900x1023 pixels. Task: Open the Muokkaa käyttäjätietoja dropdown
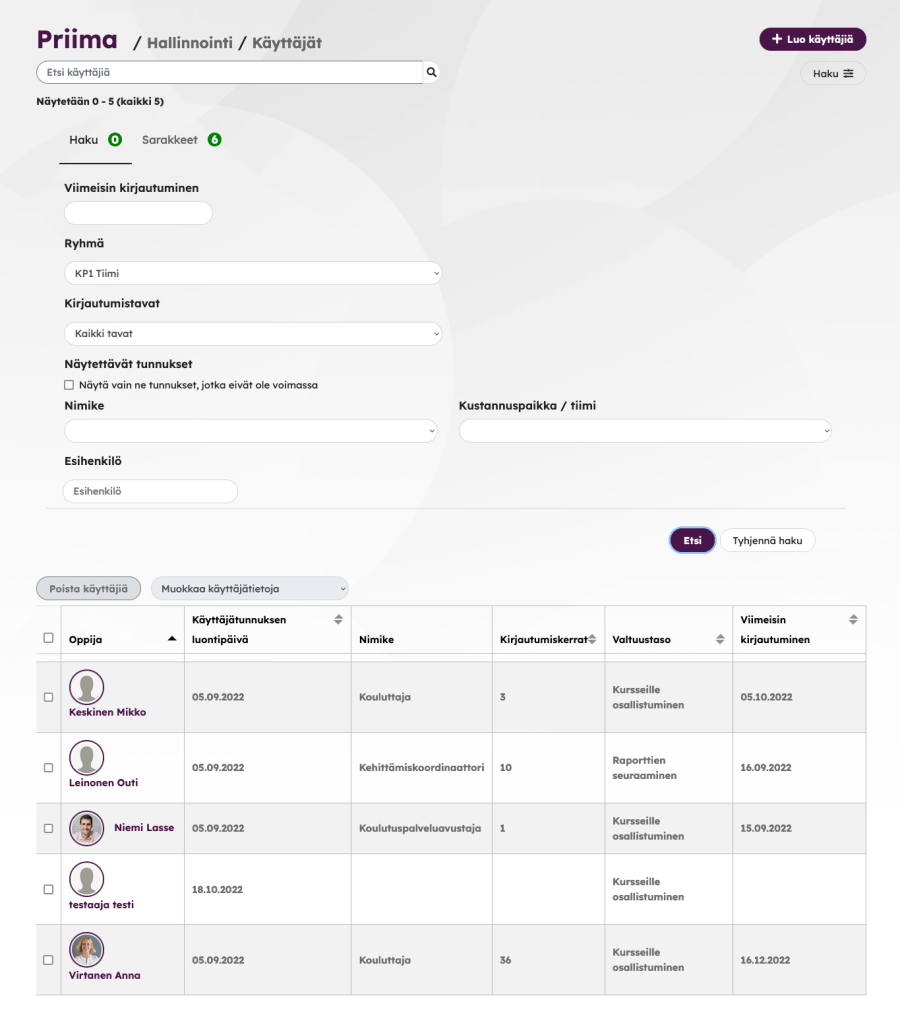pyautogui.click(x=250, y=589)
